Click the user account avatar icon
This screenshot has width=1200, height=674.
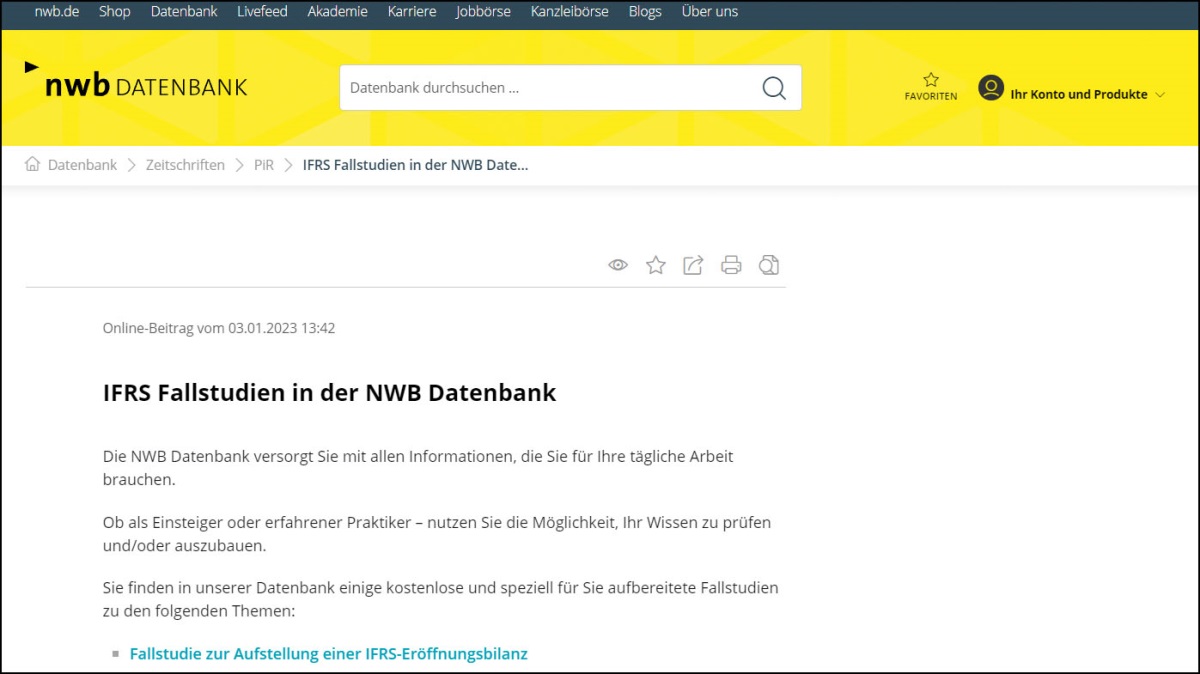(x=991, y=88)
